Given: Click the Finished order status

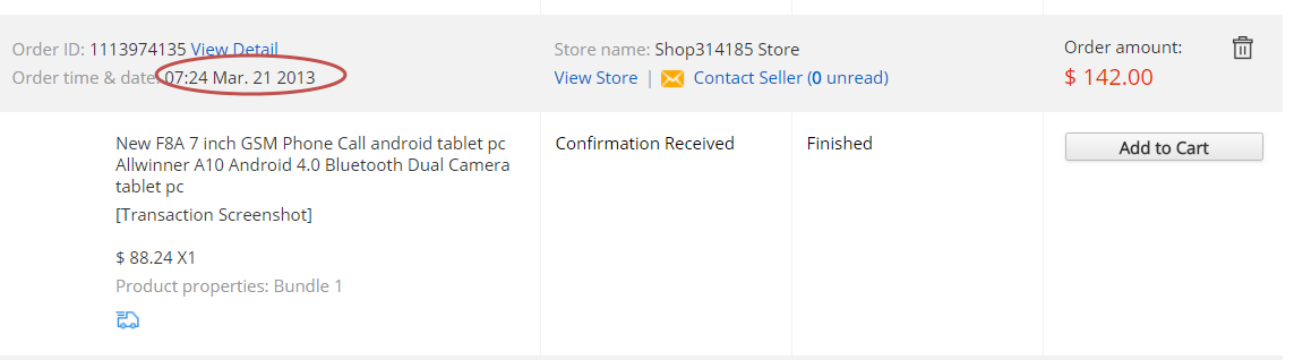Looking at the screenshot, I should pyautogui.click(x=840, y=144).
